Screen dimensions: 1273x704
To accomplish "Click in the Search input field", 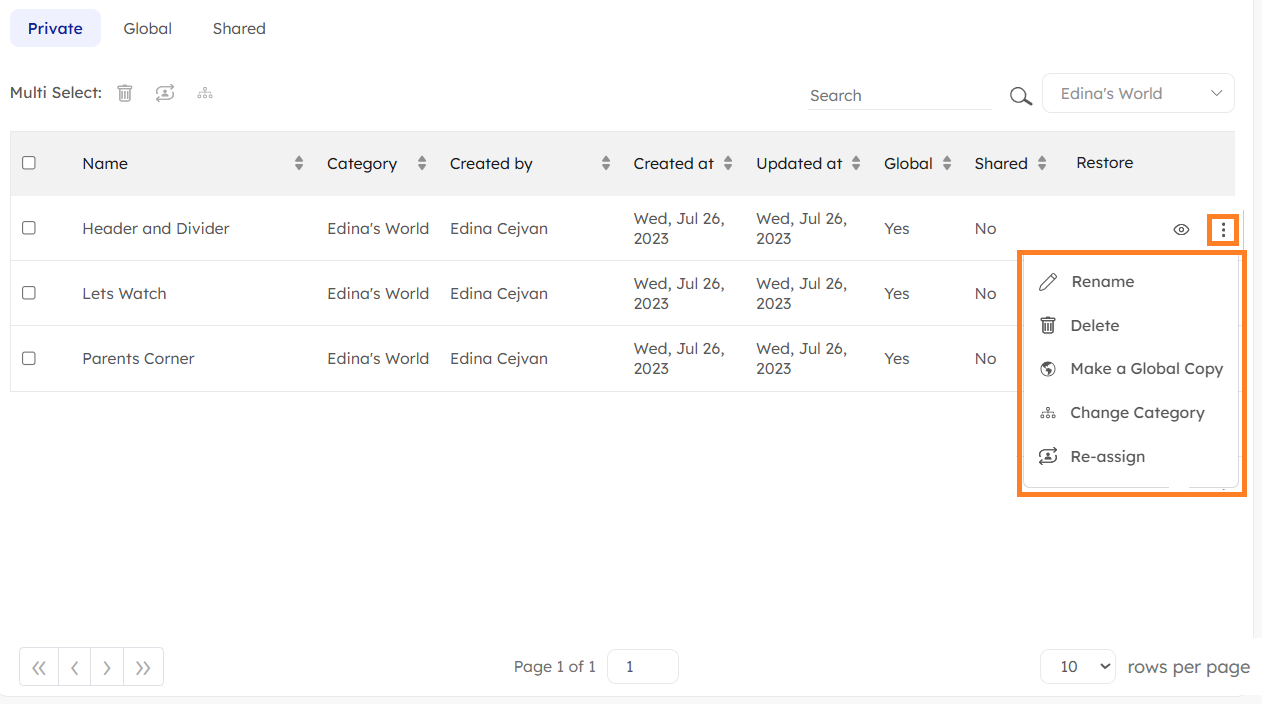I will (x=898, y=96).
